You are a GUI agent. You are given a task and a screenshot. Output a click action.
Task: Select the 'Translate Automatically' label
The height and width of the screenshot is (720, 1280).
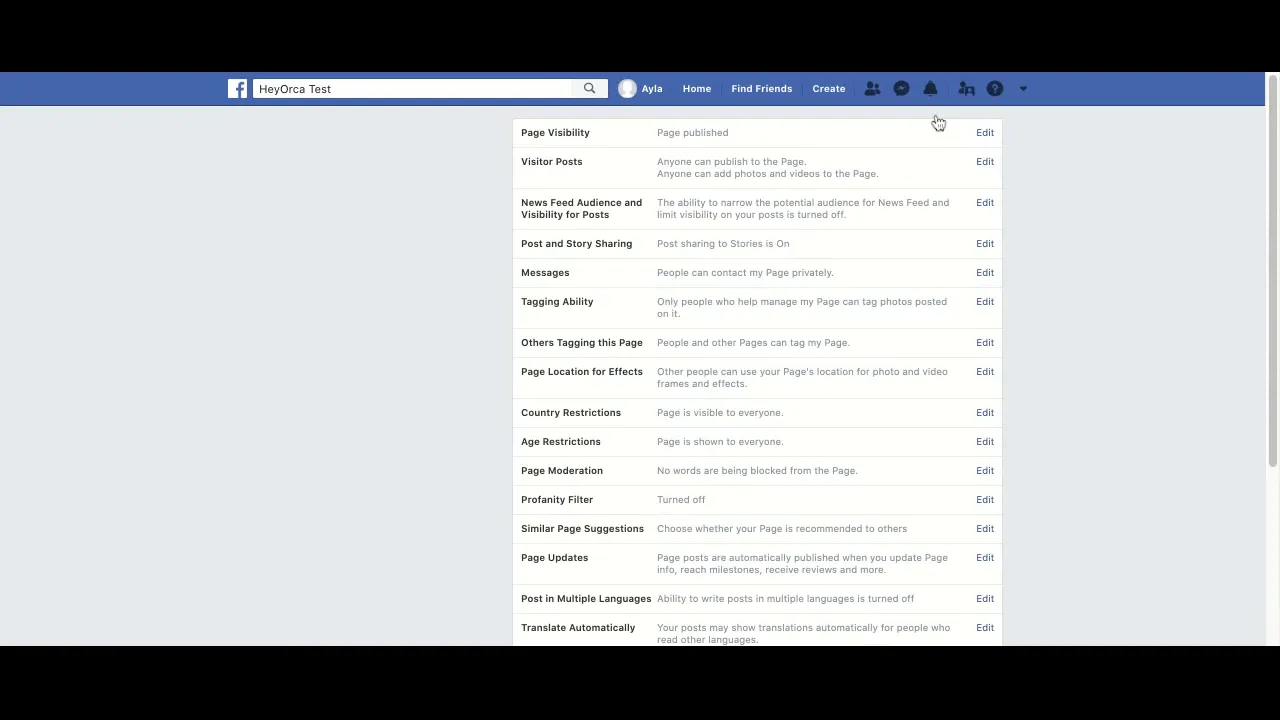pos(578,628)
